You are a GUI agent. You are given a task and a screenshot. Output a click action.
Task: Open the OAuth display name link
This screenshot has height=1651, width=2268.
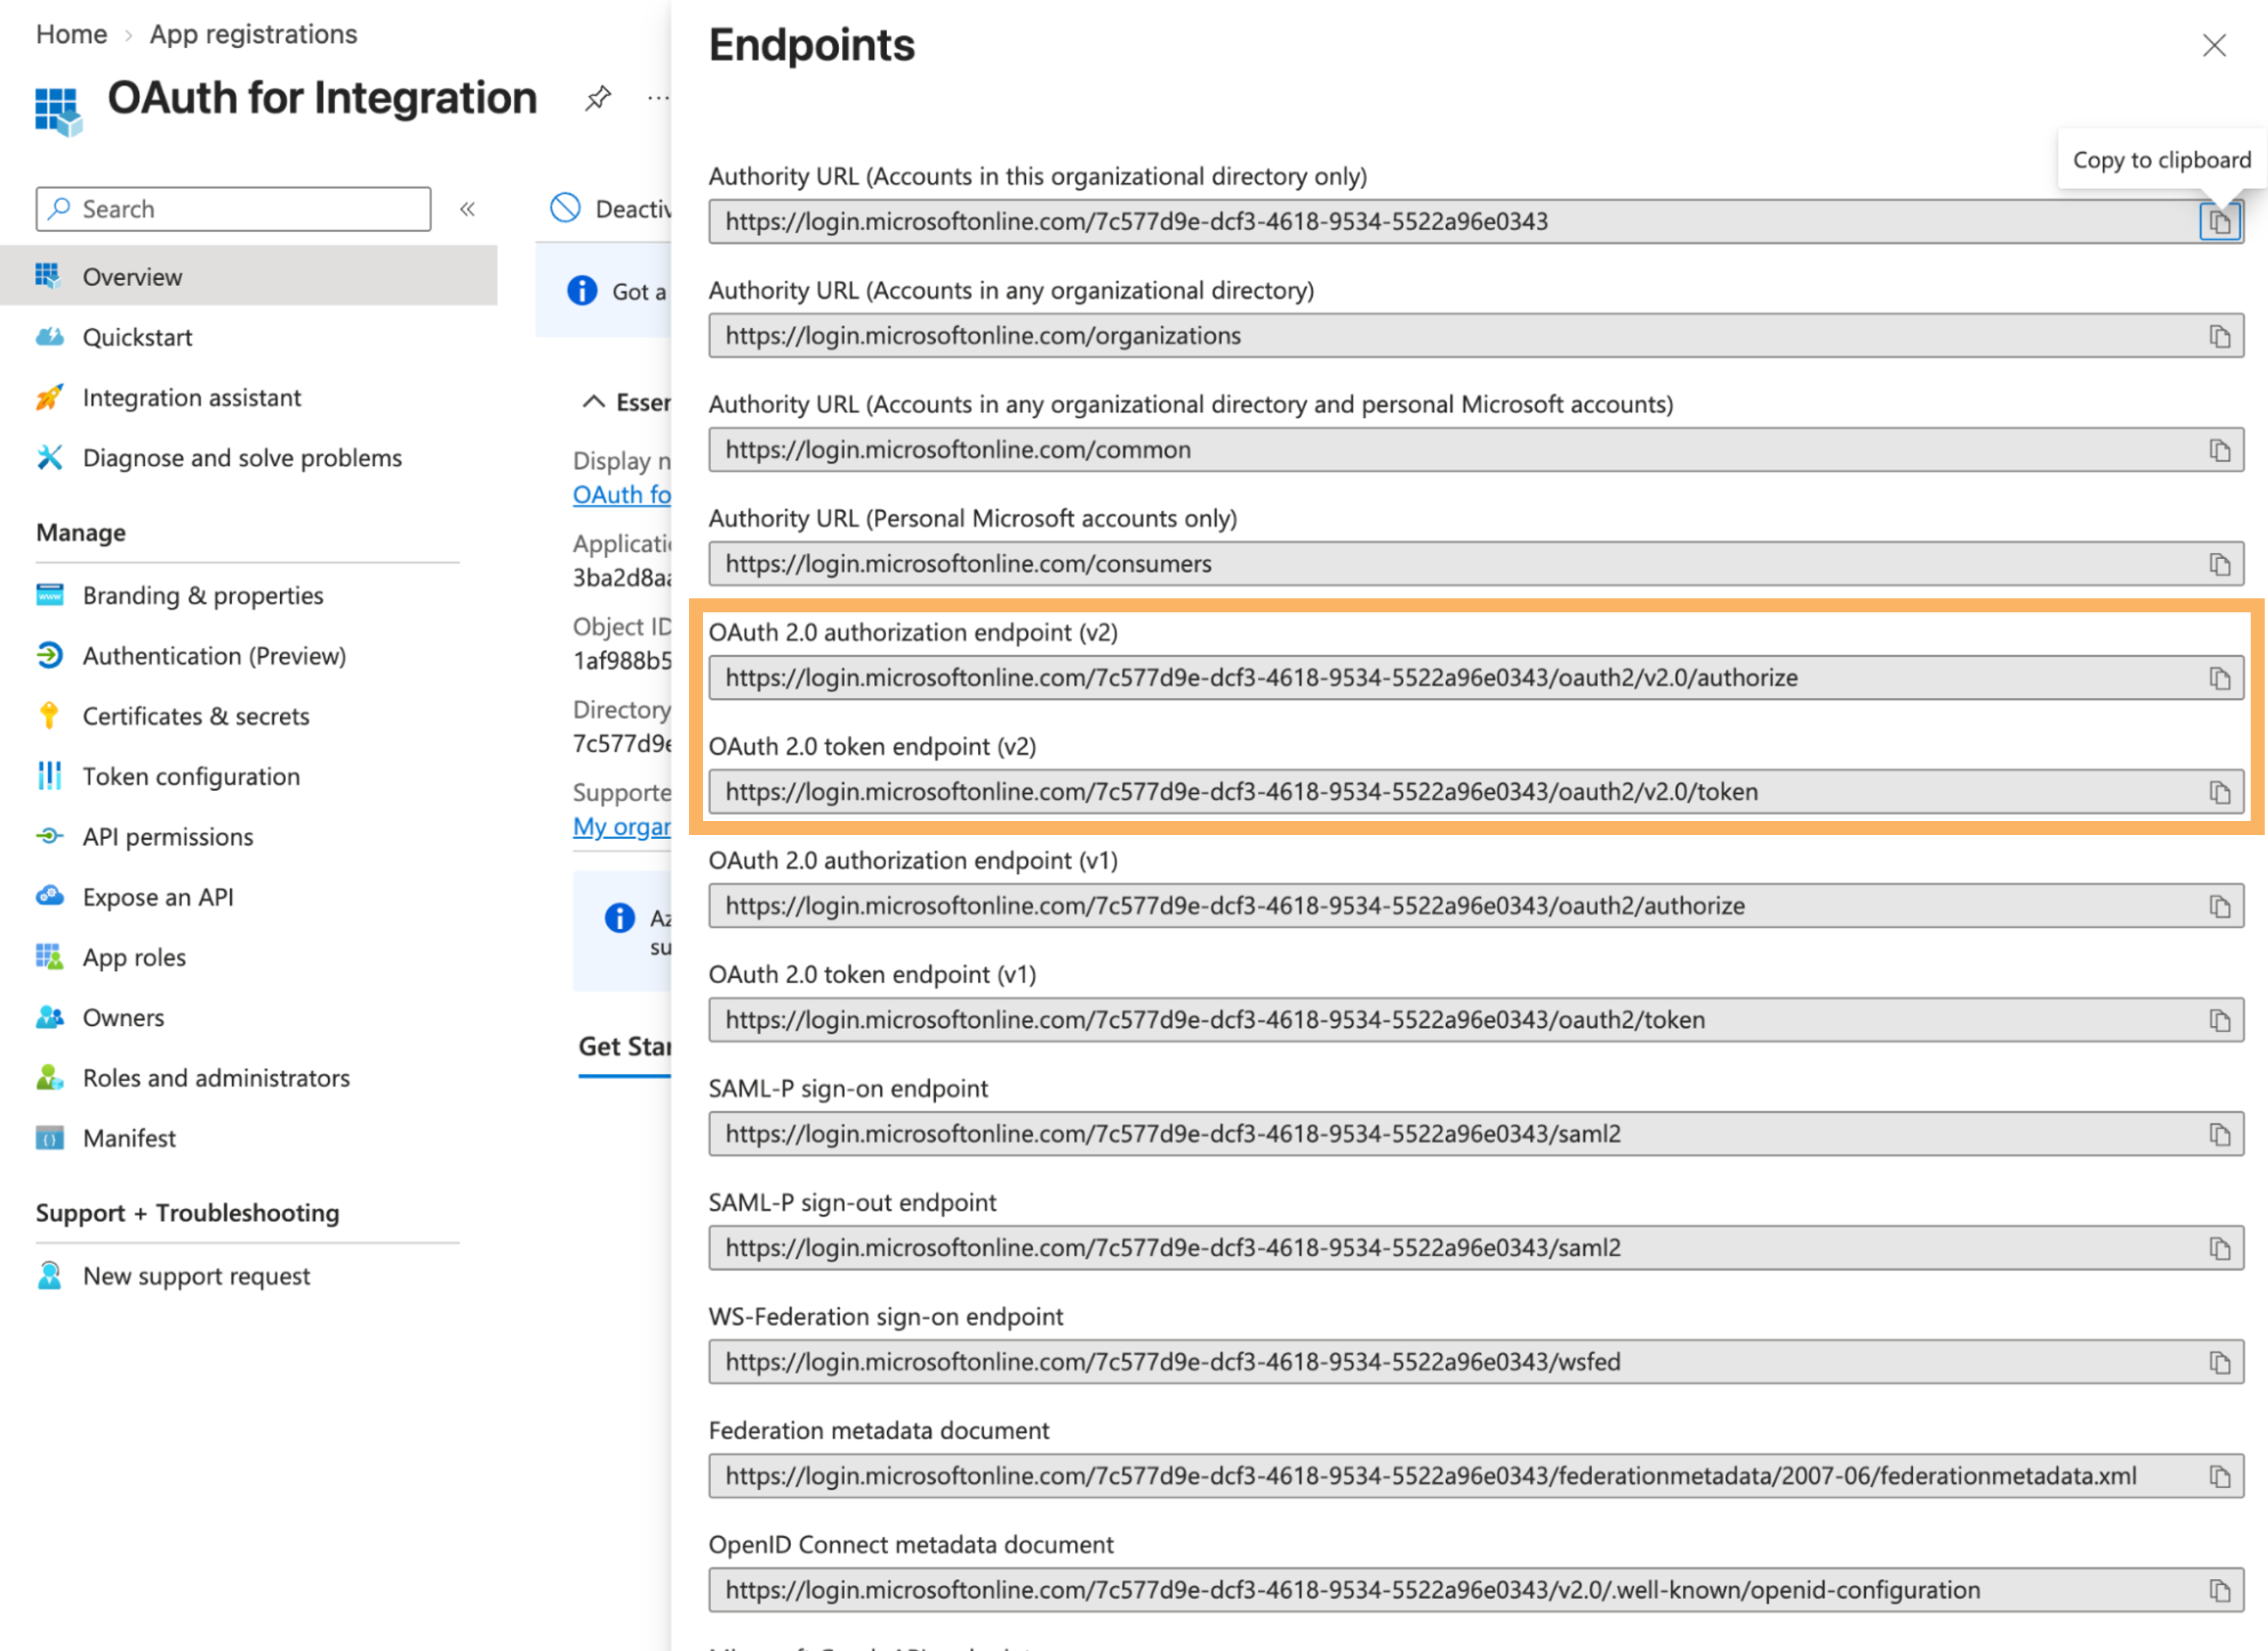[x=621, y=494]
